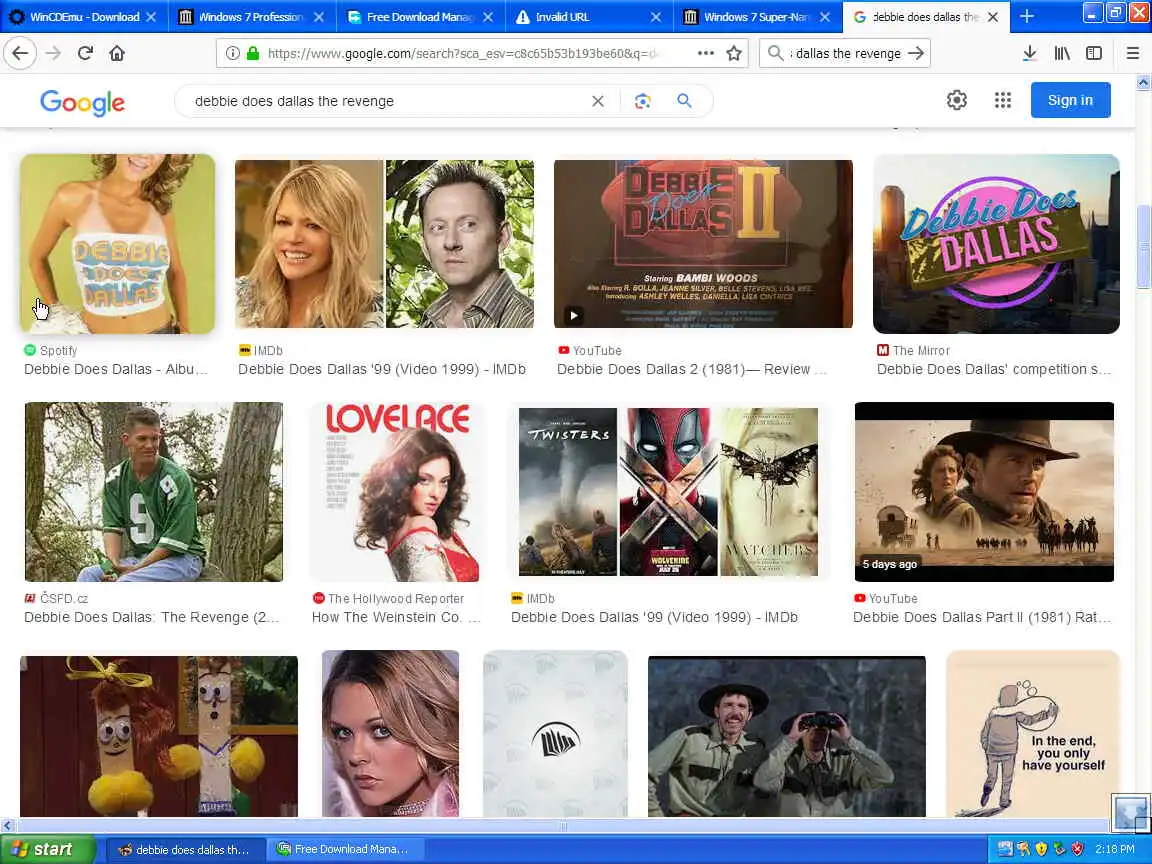Click the vertical scrollbar thumb
The image size is (1152, 864).
pyautogui.click(x=1143, y=247)
